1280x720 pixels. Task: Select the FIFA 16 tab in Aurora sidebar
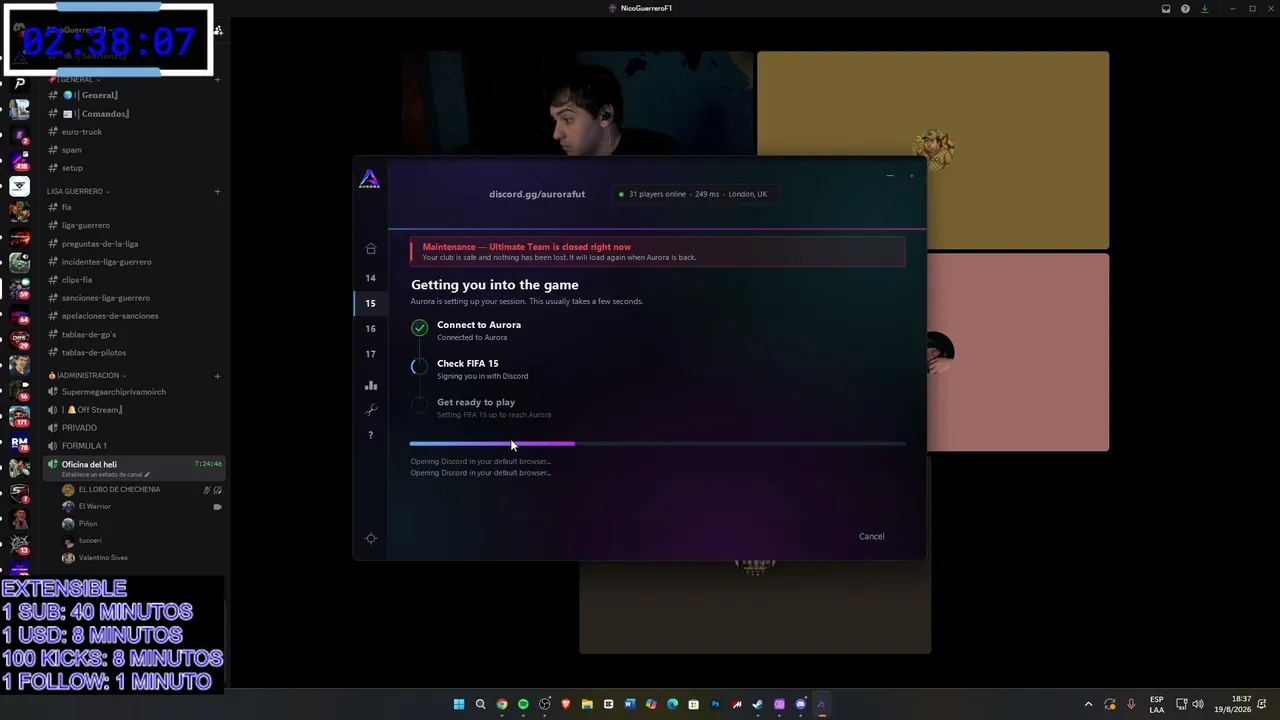370,328
